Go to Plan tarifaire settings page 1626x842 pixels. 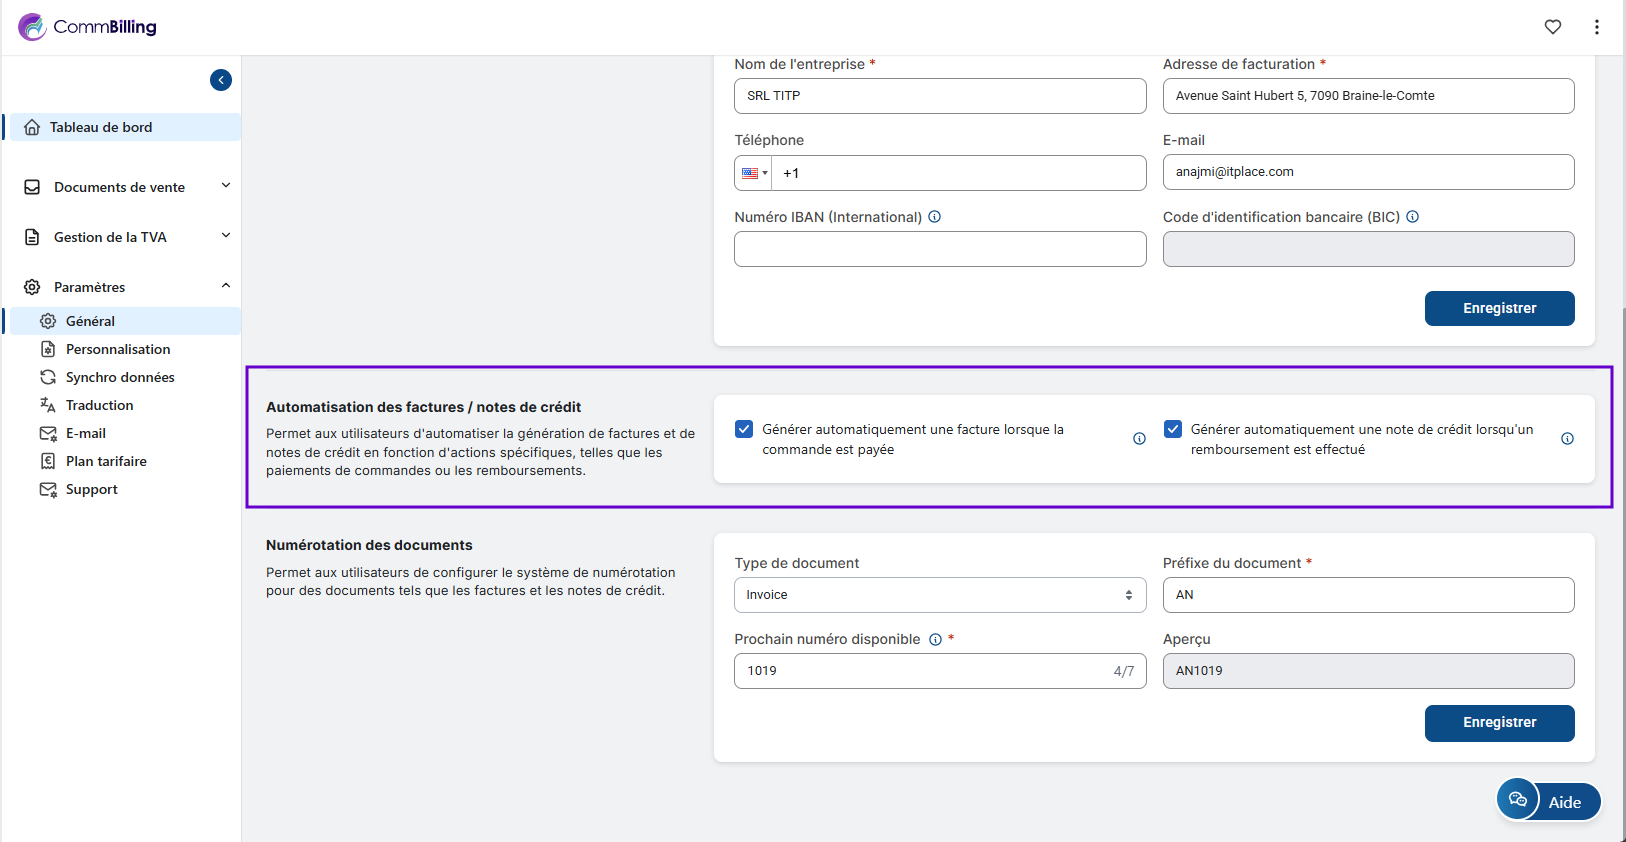pos(106,461)
